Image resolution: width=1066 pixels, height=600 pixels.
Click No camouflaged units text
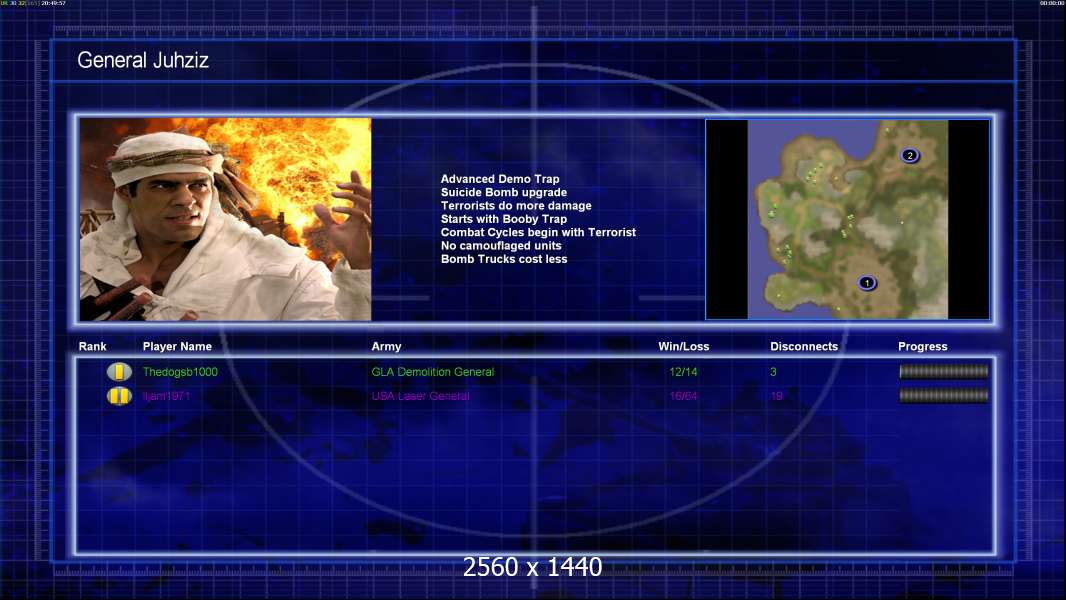[501, 245]
